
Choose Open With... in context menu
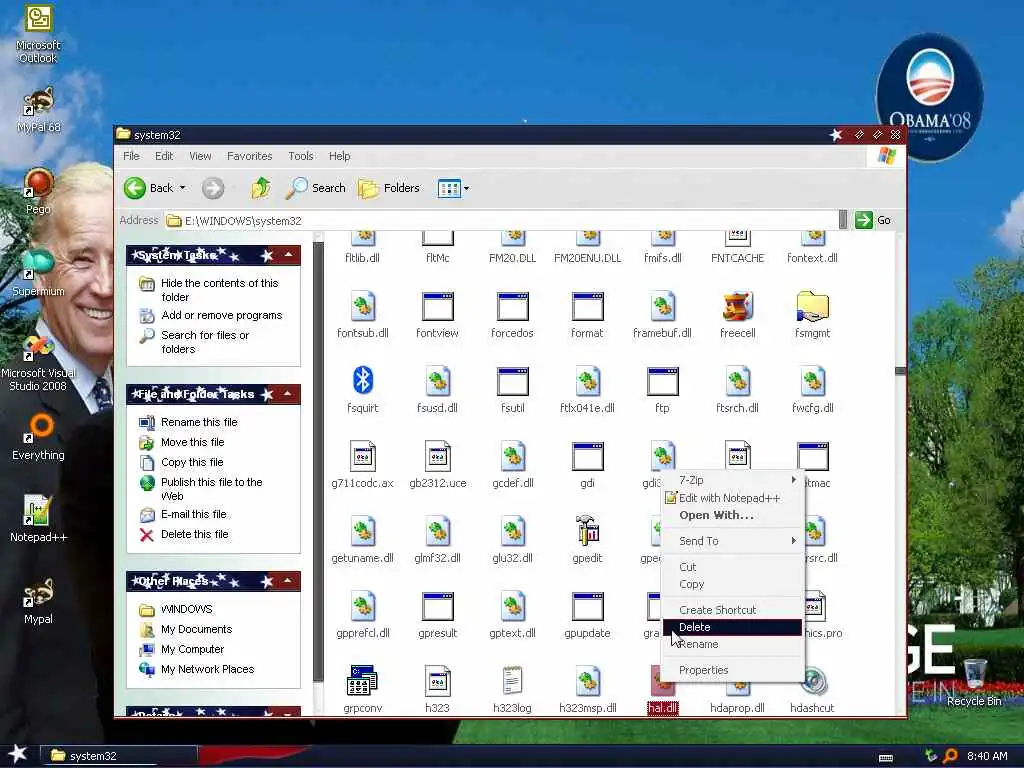732,515
